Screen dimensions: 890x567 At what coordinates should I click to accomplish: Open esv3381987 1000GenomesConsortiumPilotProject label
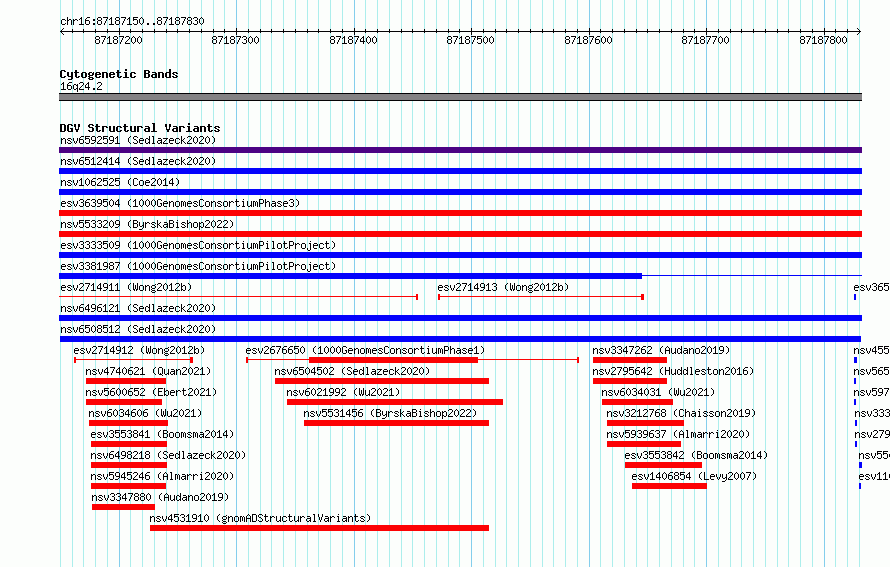click(x=198, y=266)
